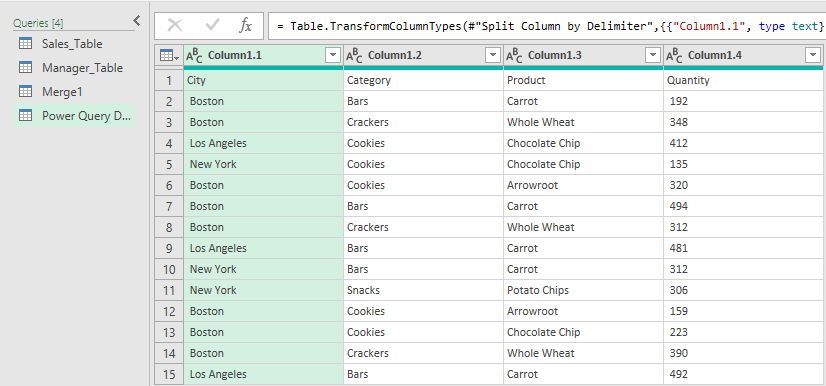Click the ABC type icon of Column1.1
Viewport: 826px width, 386px height.
[x=194, y=56]
